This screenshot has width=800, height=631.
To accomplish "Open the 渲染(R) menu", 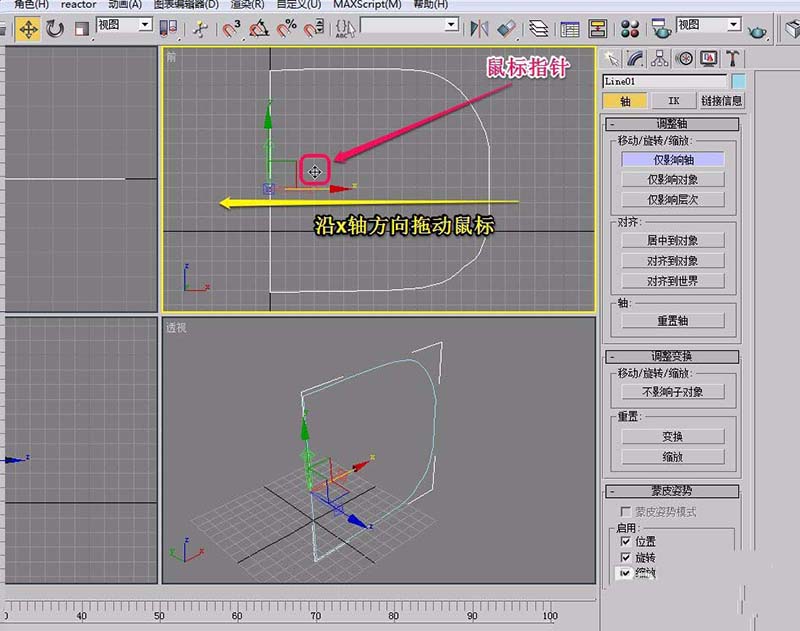I will click(x=247, y=5).
